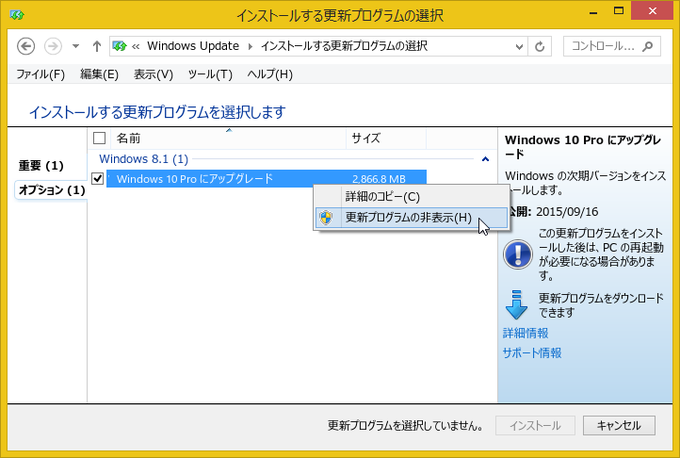Click the disabled インストール button
The image size is (680, 458).
point(535,425)
